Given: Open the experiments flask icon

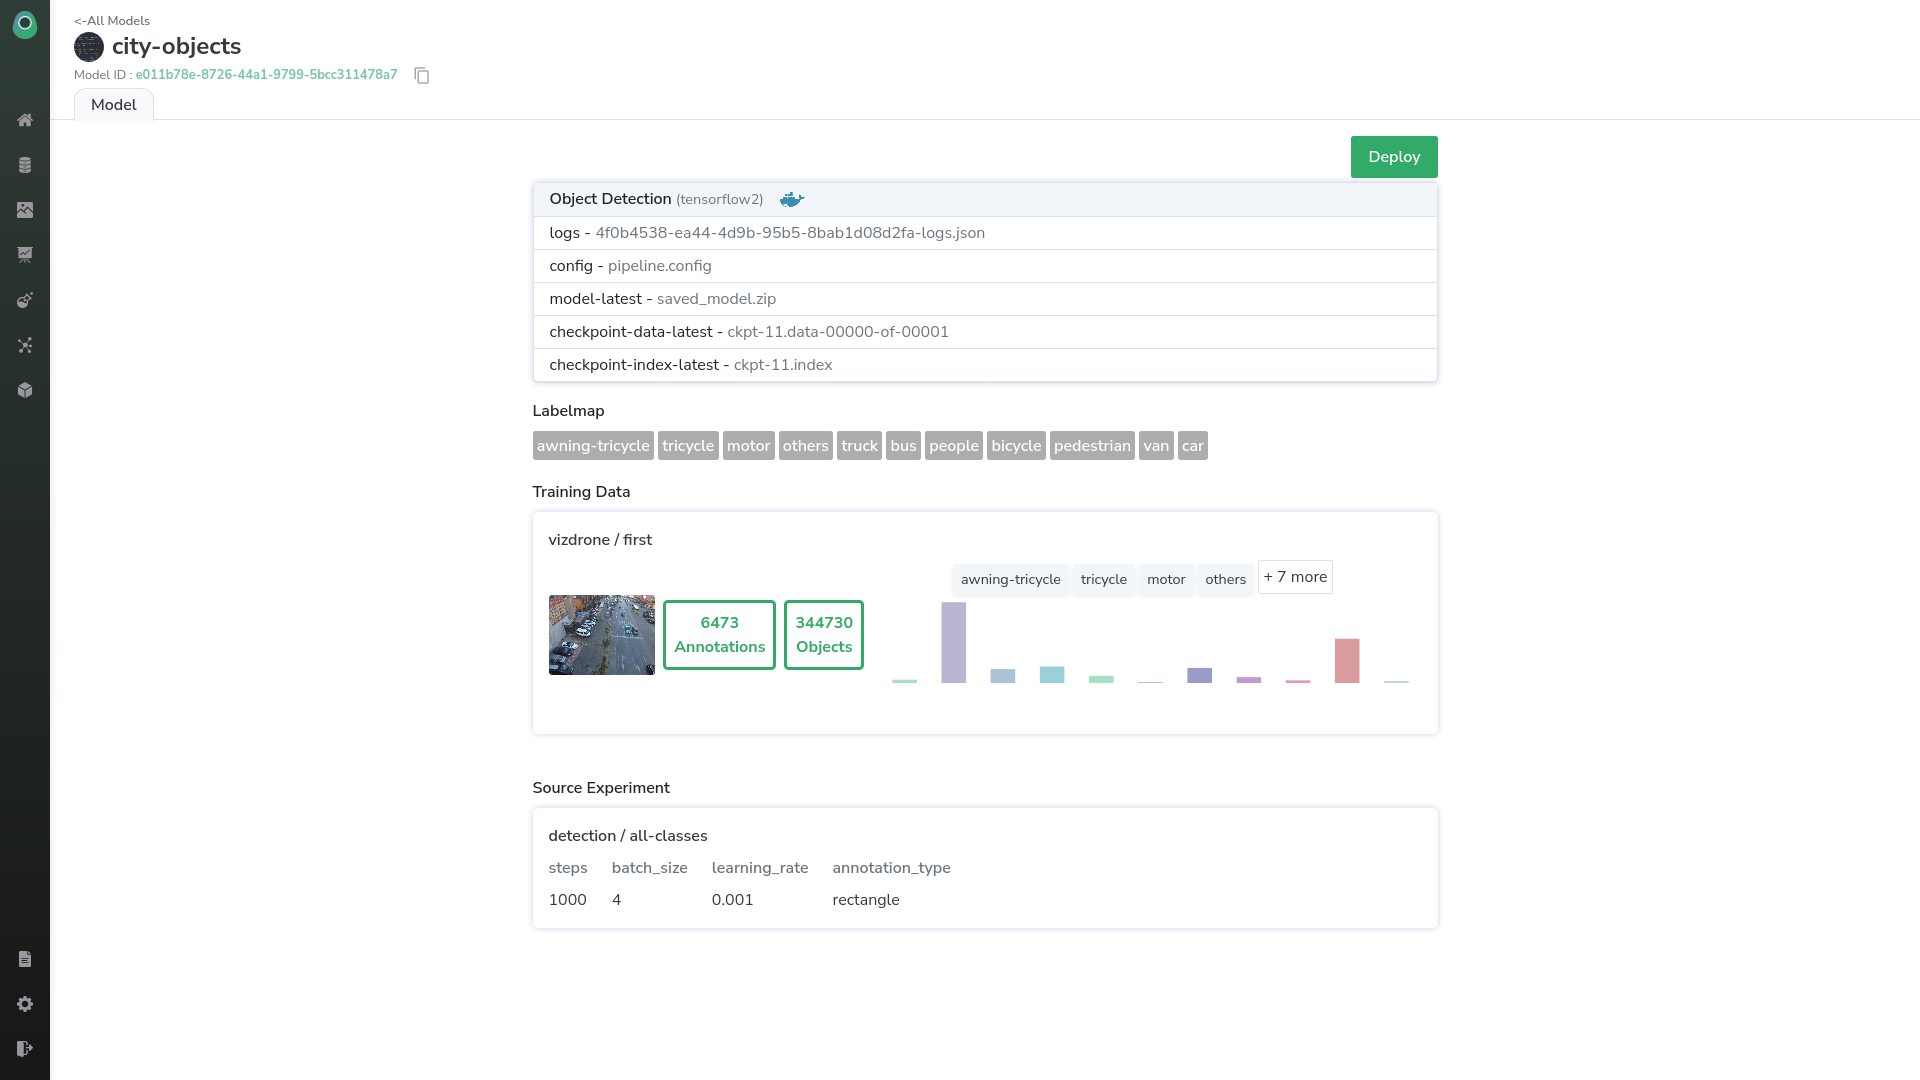Looking at the screenshot, I should (x=25, y=300).
